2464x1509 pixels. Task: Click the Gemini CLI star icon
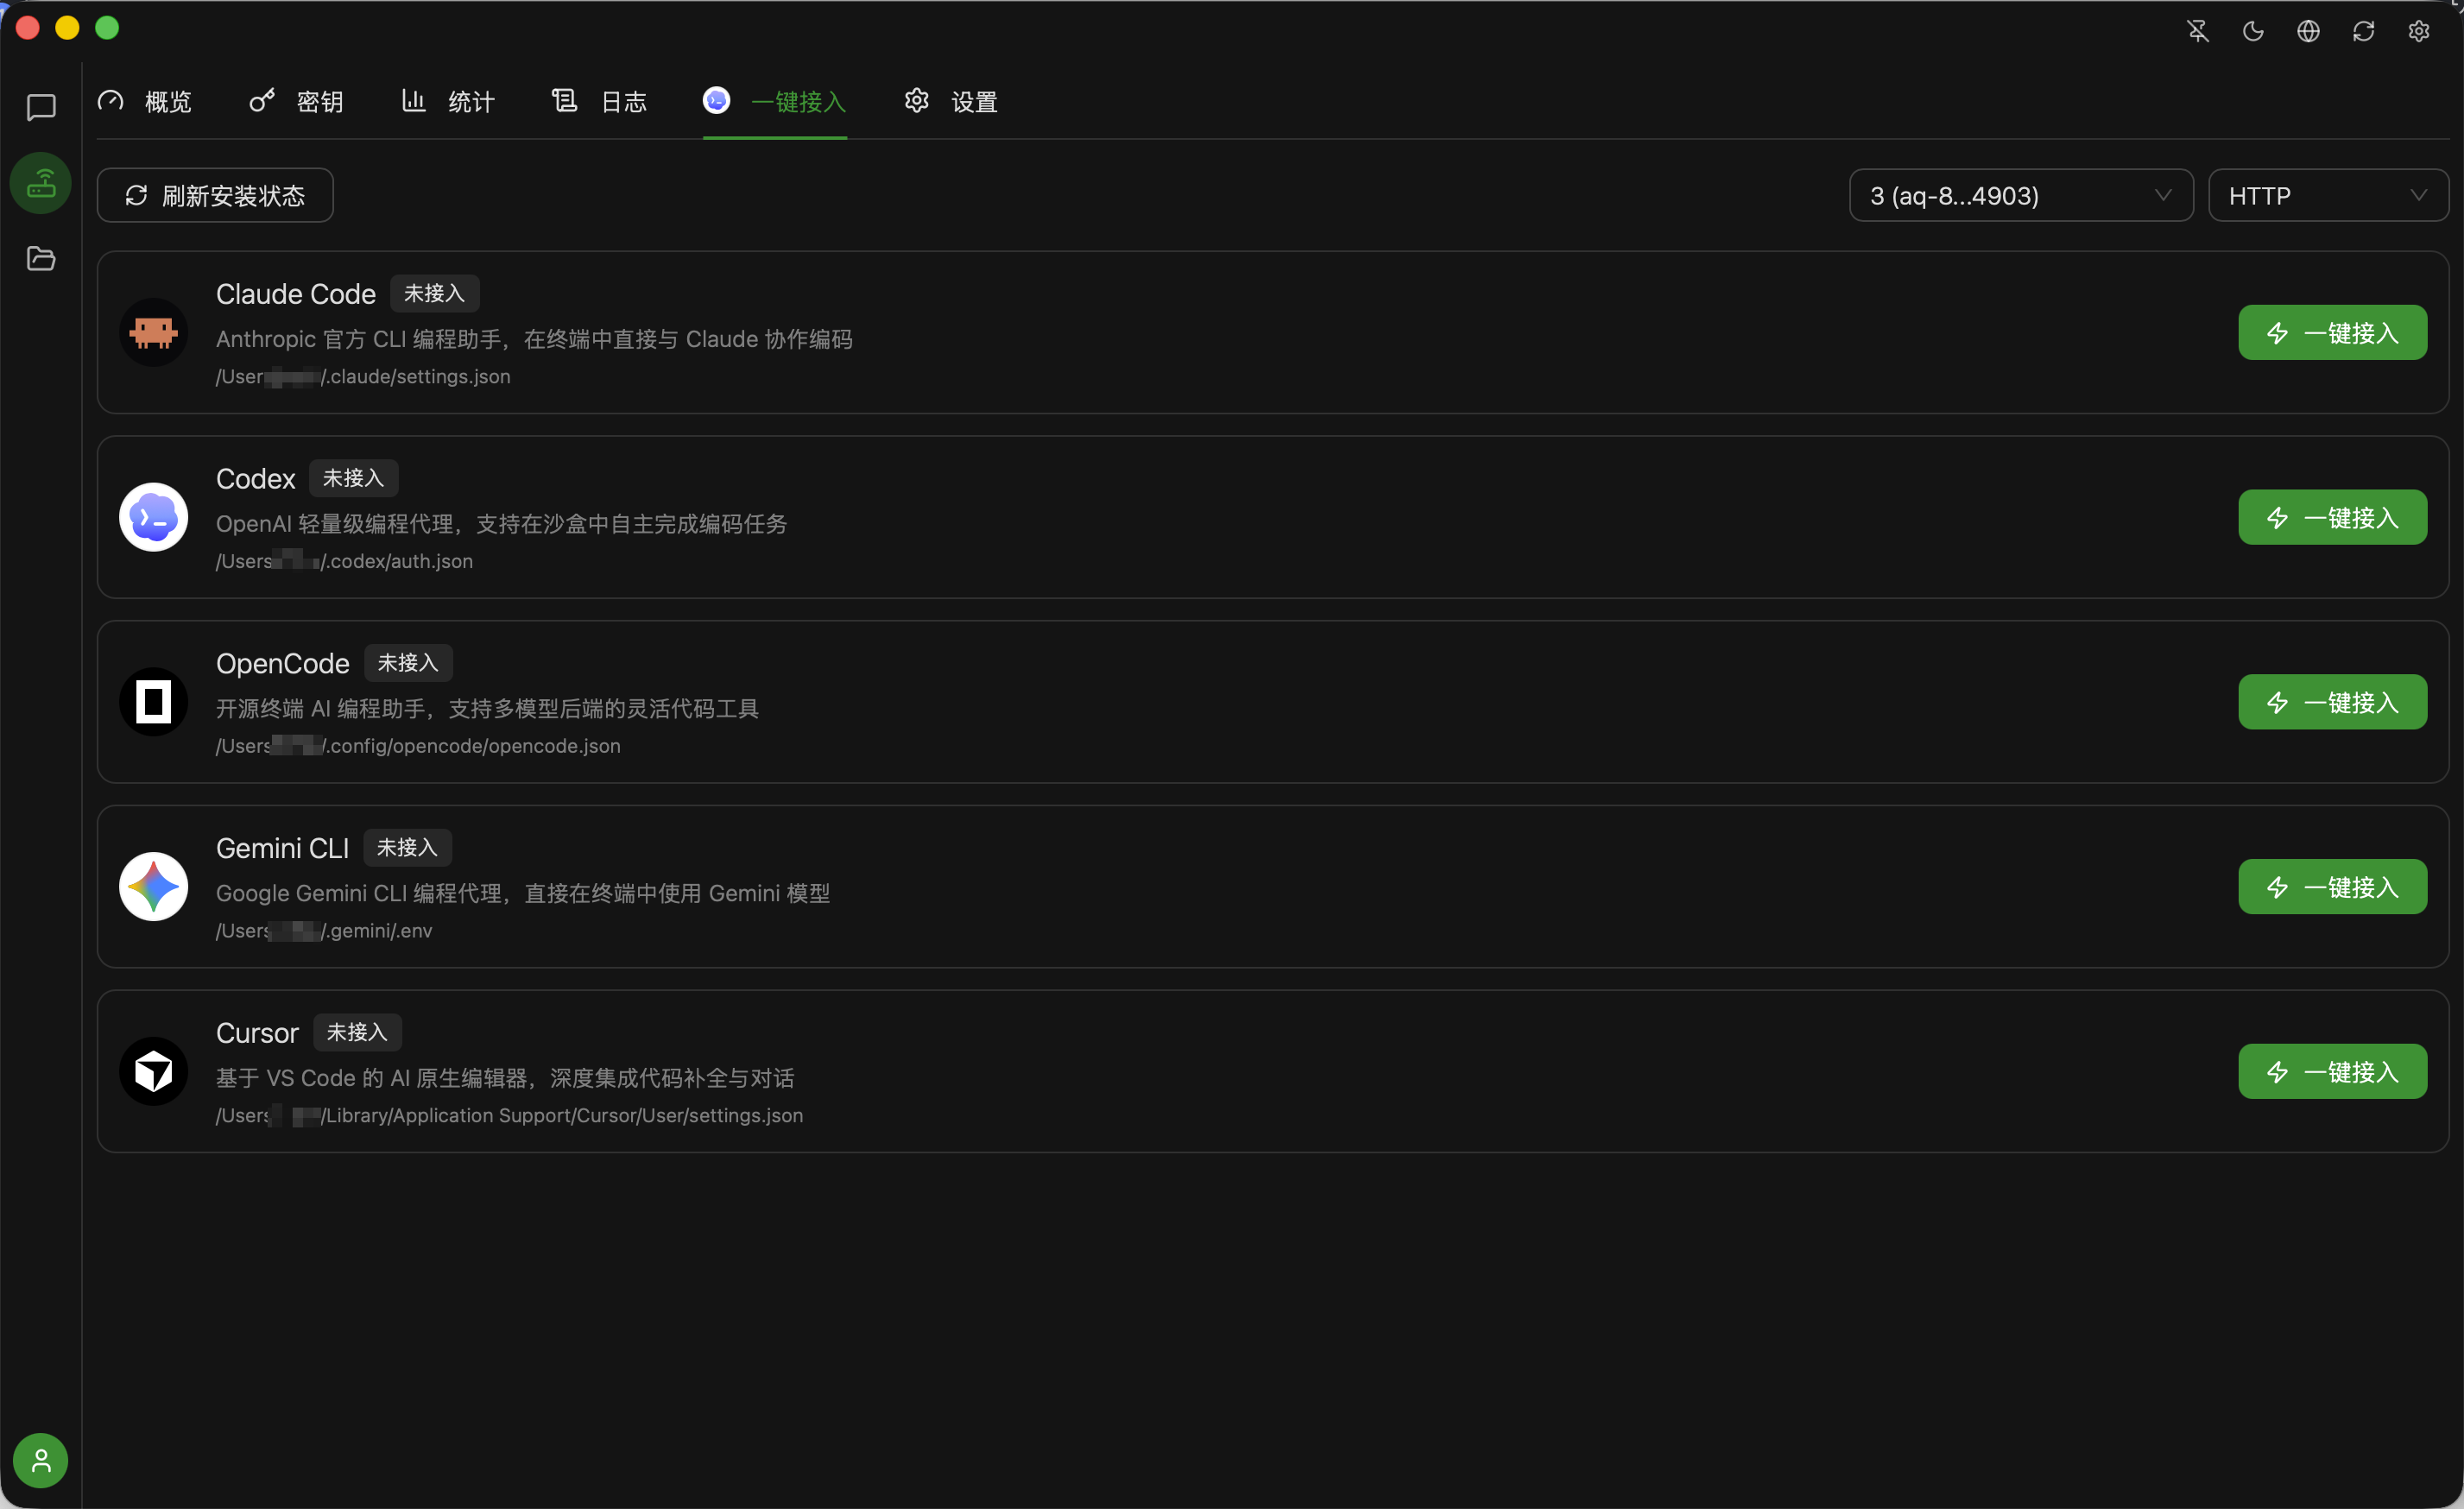[152, 886]
